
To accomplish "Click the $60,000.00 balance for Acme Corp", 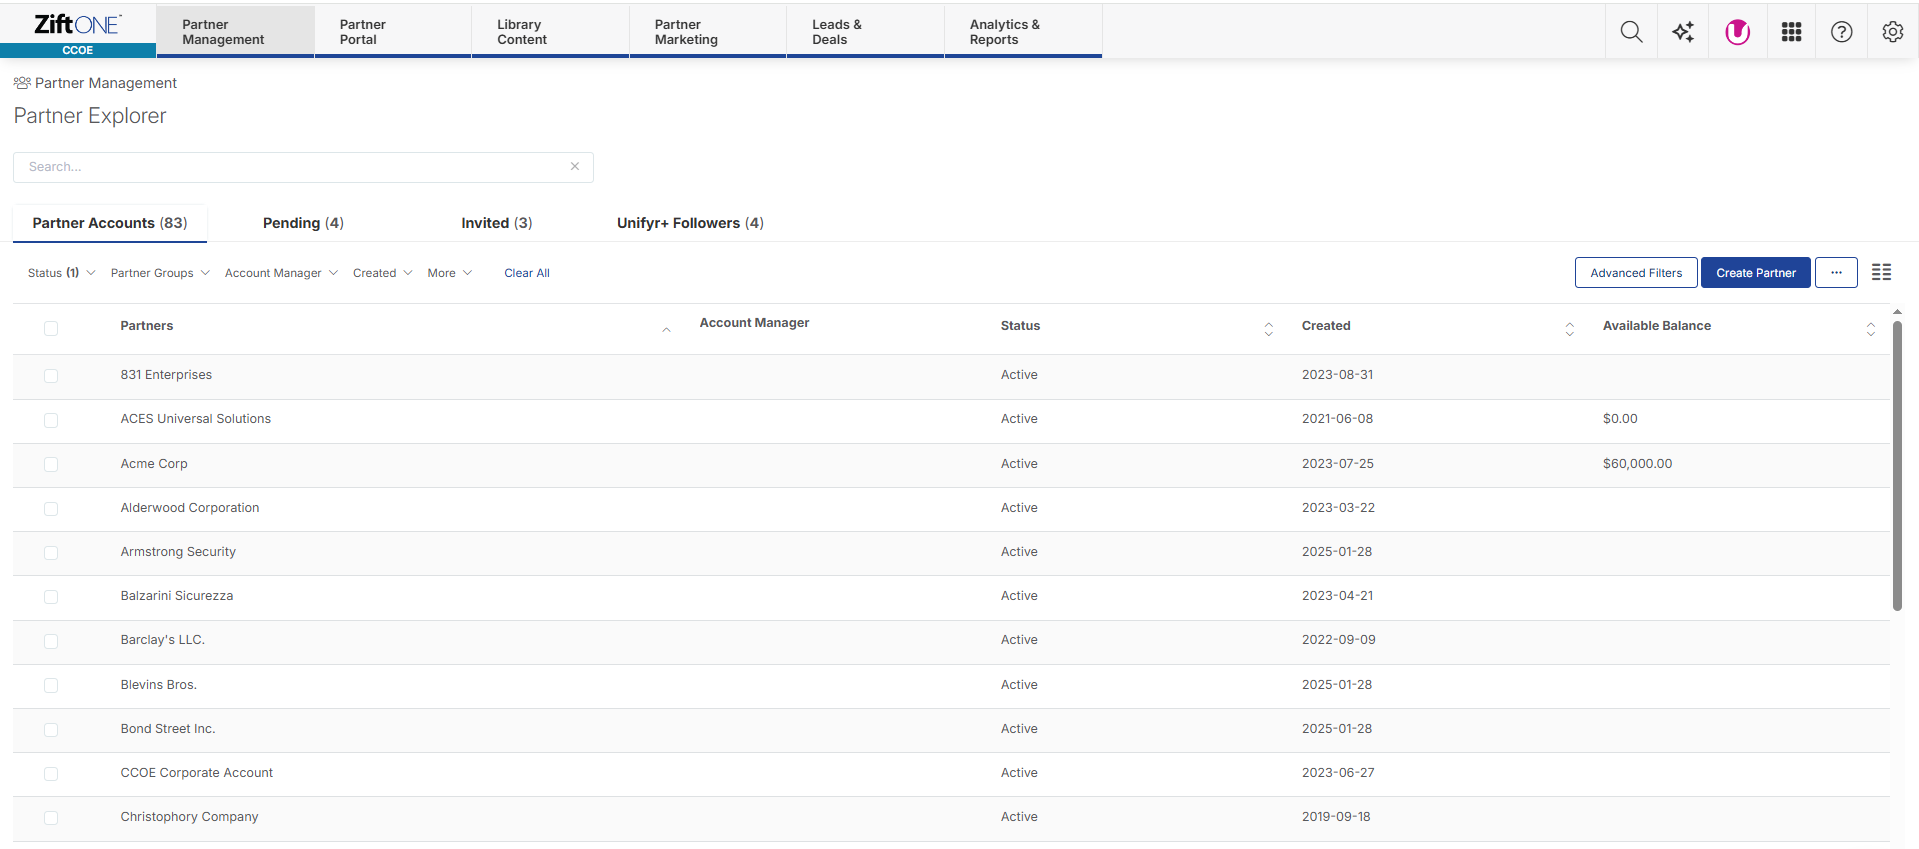I will click(1637, 464).
